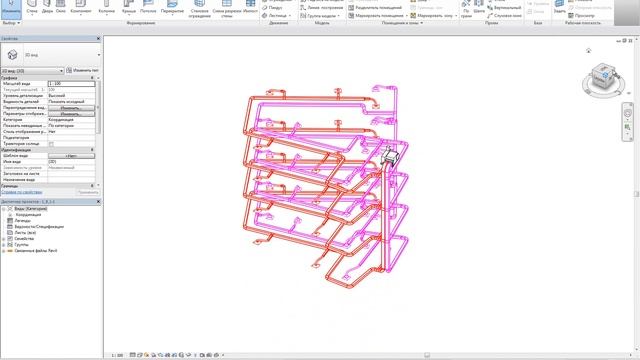Close the Свойства (Properties) palette
This screenshot has width=640, height=360.
point(98,38)
